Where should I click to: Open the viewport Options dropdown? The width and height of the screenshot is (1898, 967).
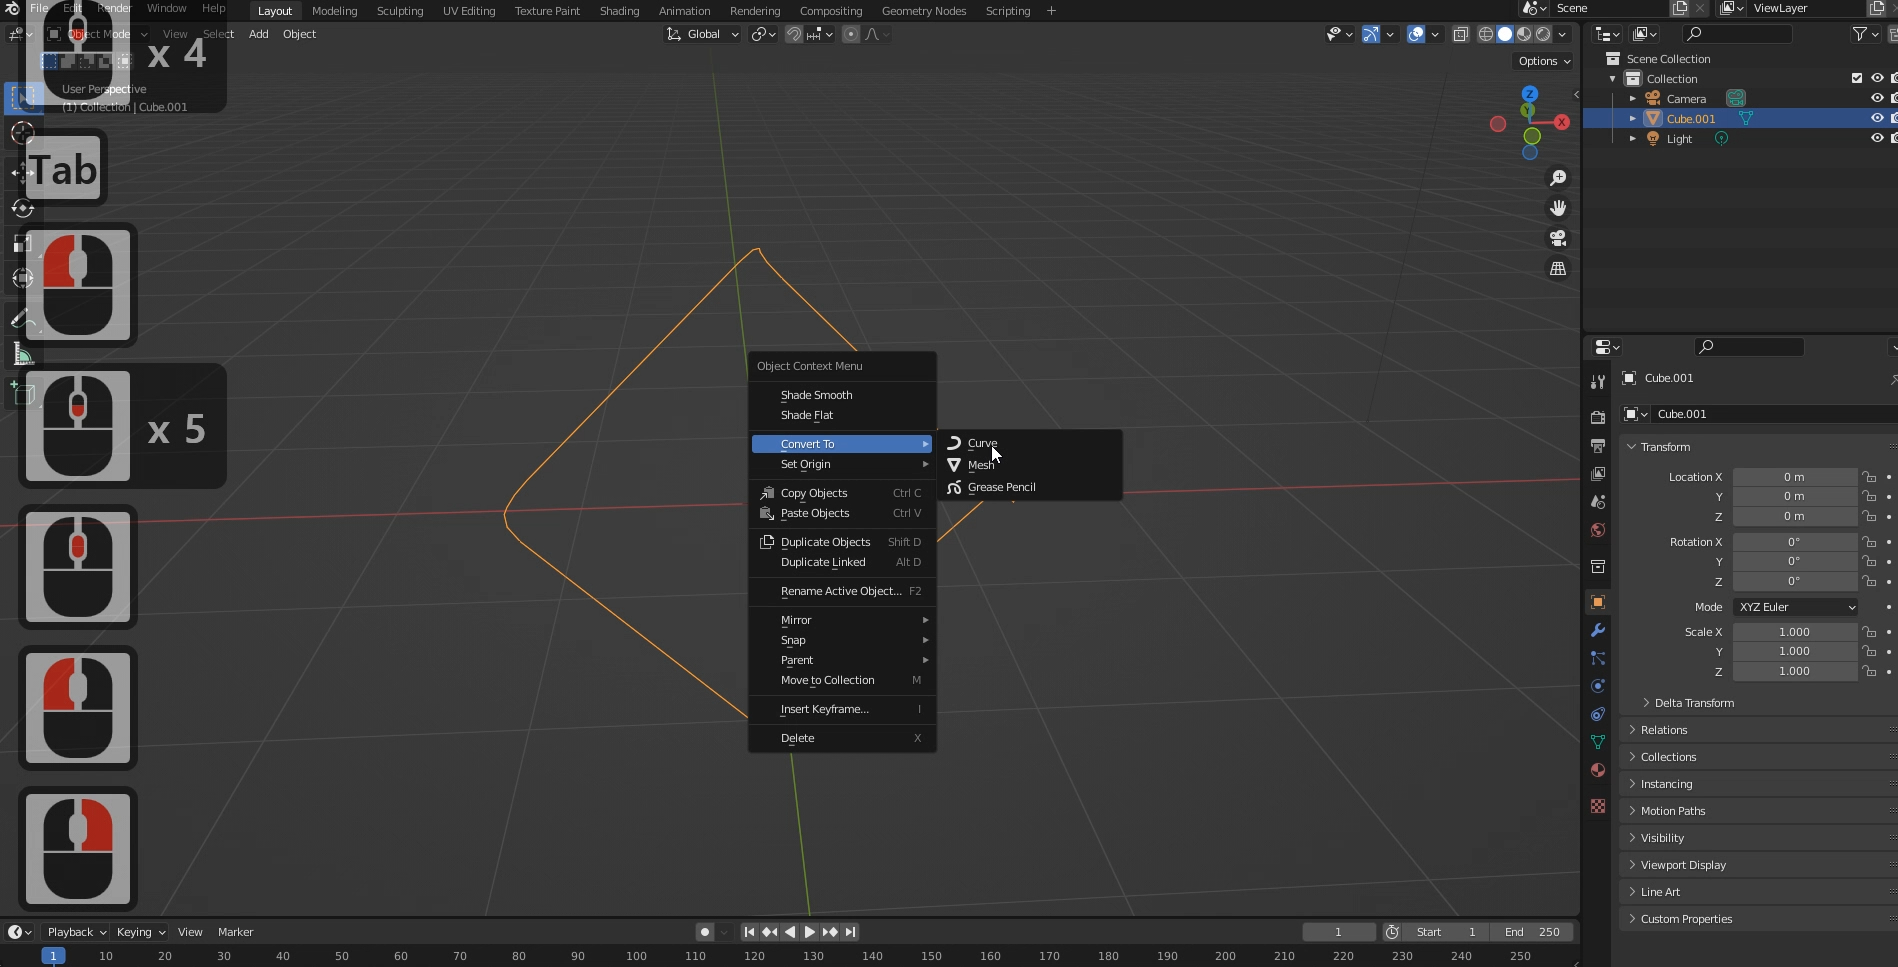click(1544, 61)
